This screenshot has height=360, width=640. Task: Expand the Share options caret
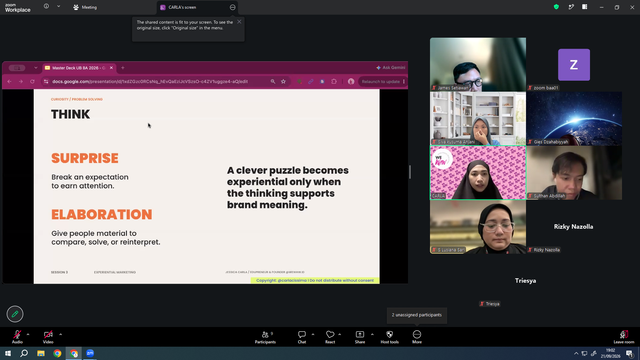click(x=372, y=334)
